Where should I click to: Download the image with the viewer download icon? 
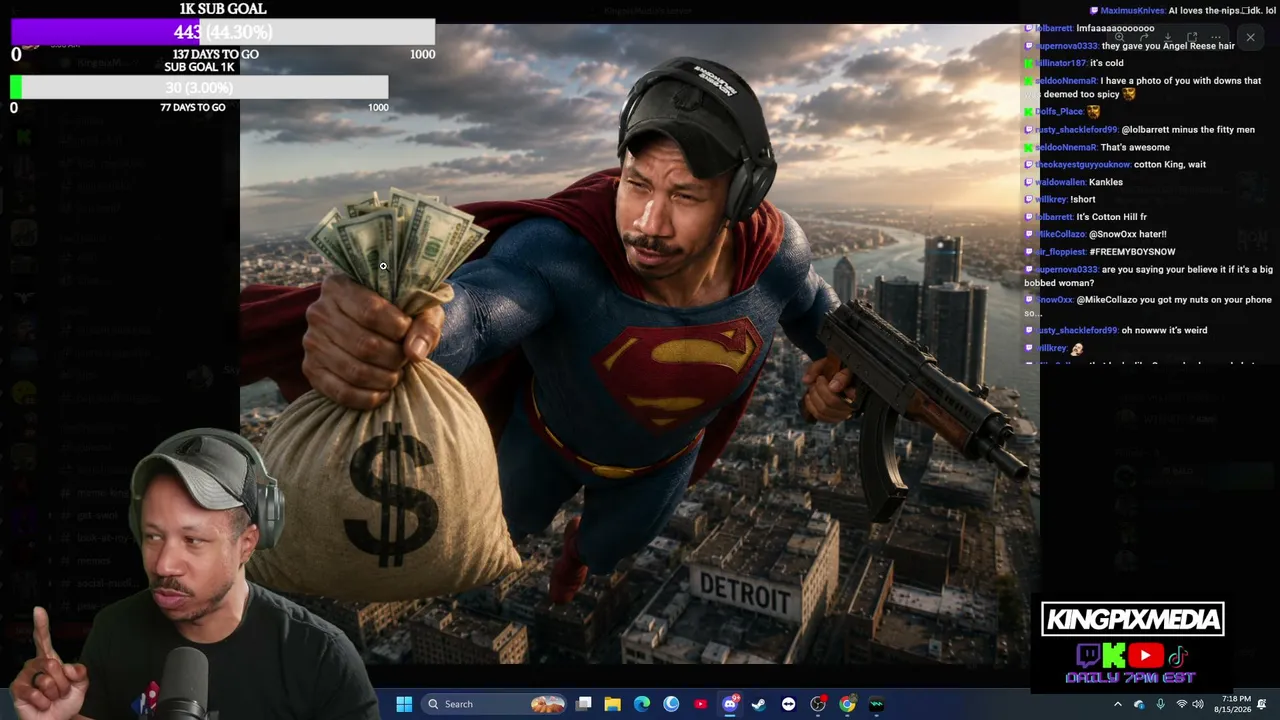1167,38
